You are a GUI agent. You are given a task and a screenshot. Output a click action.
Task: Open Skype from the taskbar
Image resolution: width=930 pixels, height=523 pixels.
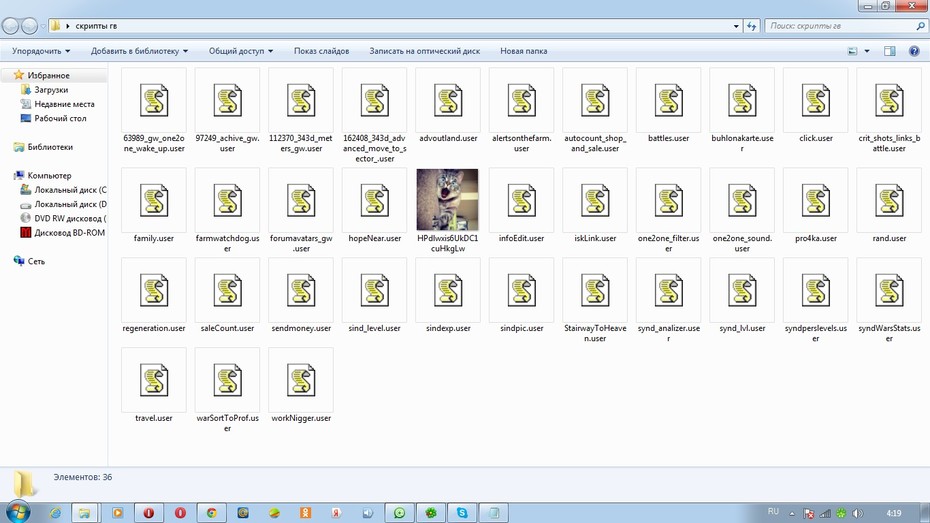(x=462, y=513)
